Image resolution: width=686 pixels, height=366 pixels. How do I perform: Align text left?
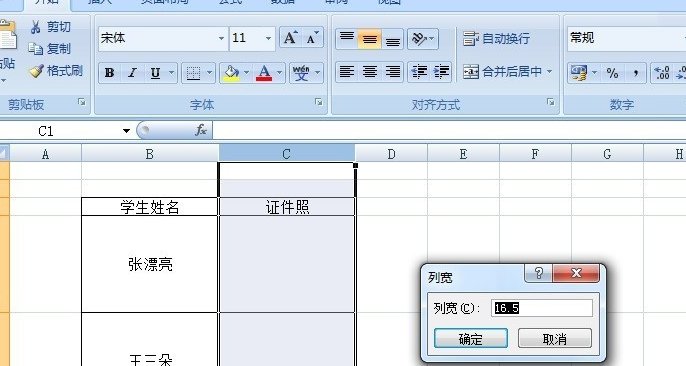click(347, 72)
